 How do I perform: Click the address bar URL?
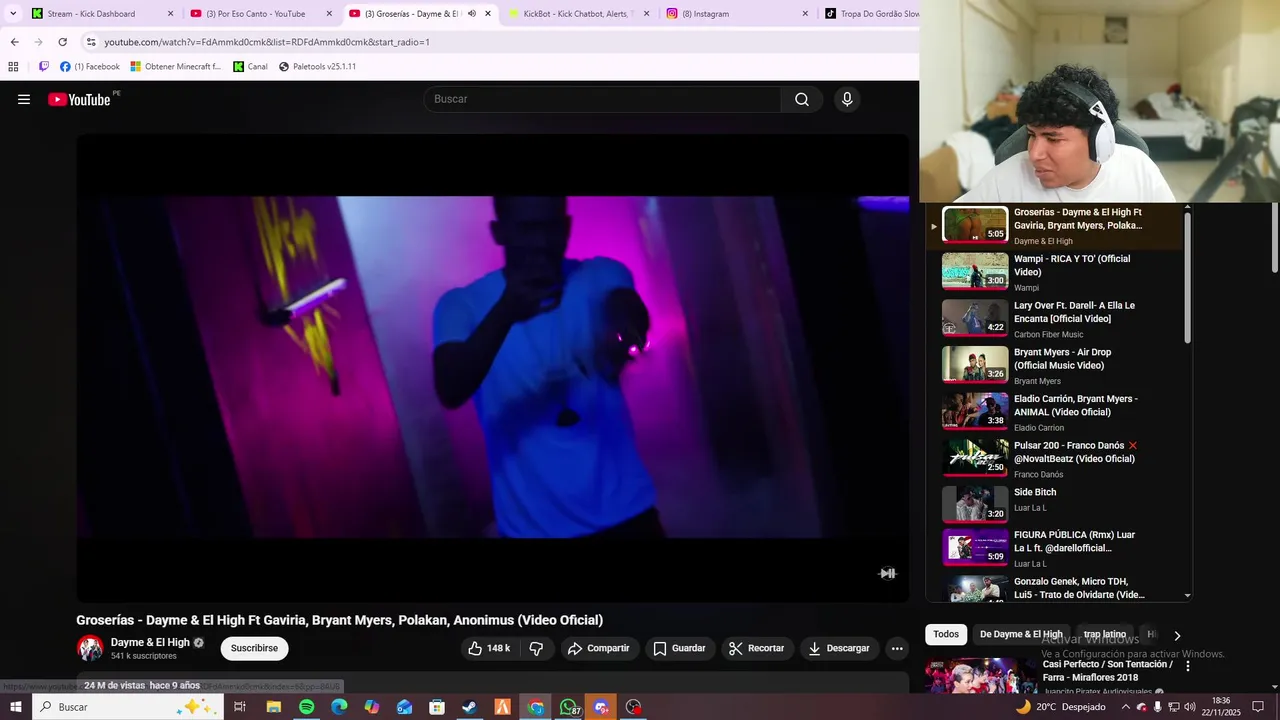(267, 42)
